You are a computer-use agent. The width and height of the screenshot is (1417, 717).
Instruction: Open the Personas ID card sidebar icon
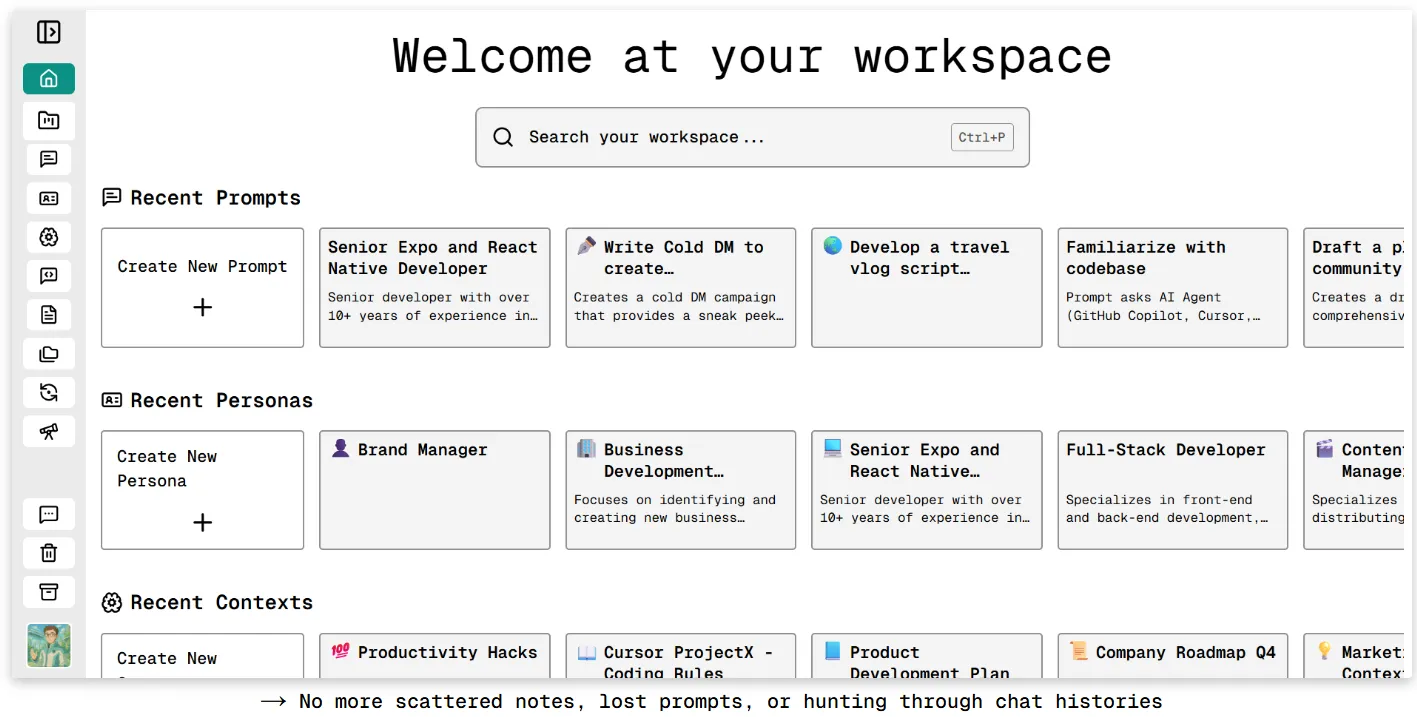[48, 198]
